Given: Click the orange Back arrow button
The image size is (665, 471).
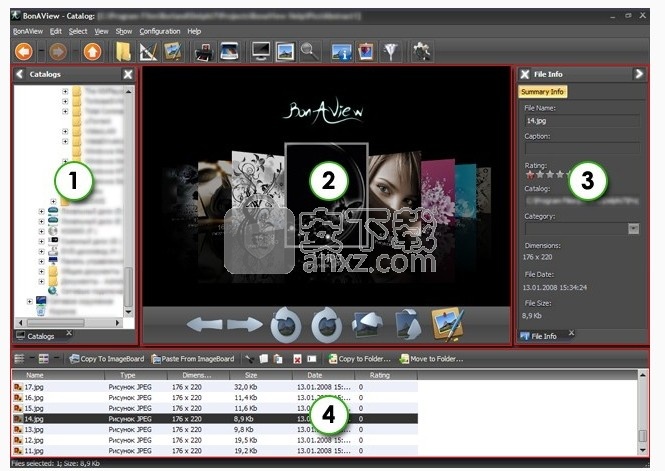Looking at the screenshot, I should (24, 52).
